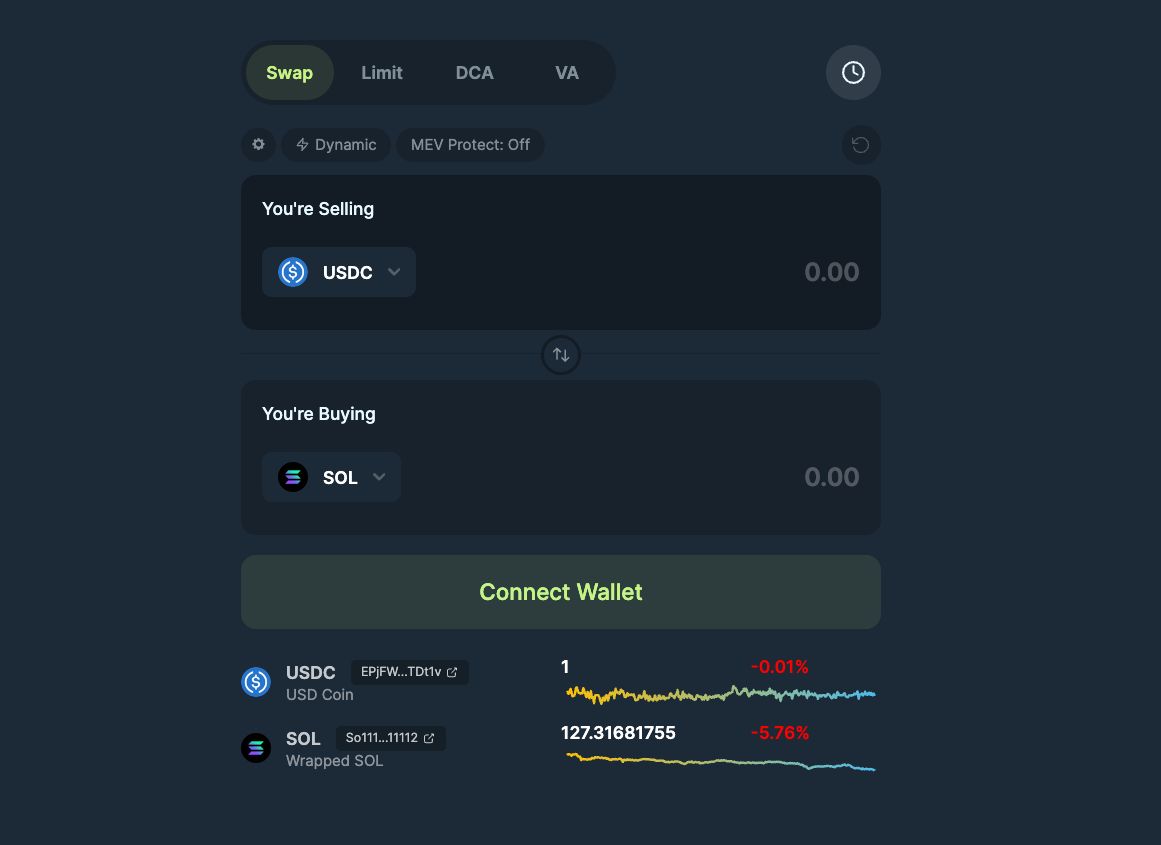The image size is (1161, 845).
Task: Open USDC address external link icon
Action: tap(452, 673)
